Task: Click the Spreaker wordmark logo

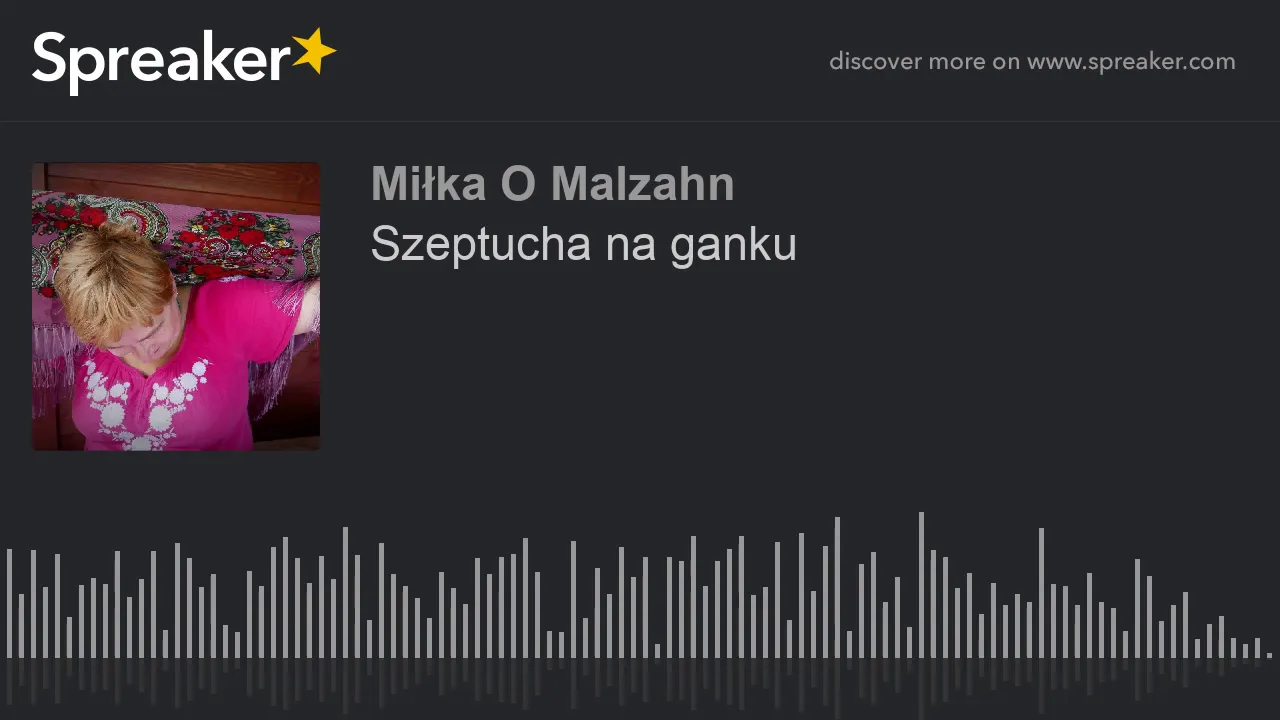Action: click(x=184, y=61)
